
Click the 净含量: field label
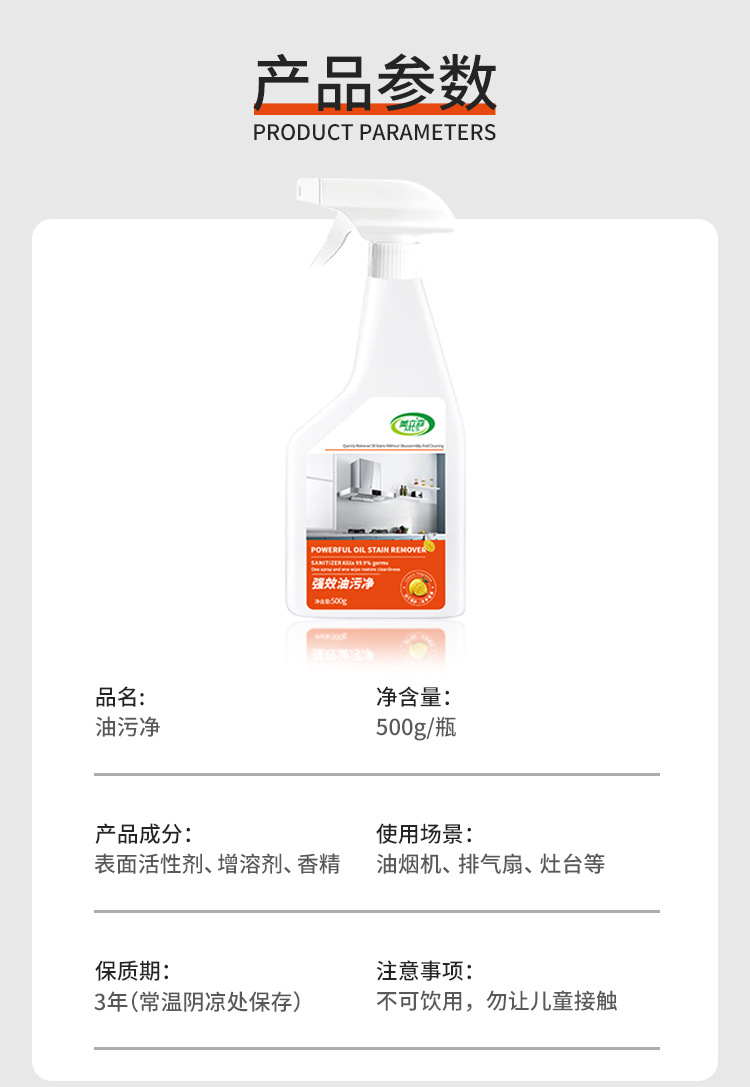click(413, 697)
